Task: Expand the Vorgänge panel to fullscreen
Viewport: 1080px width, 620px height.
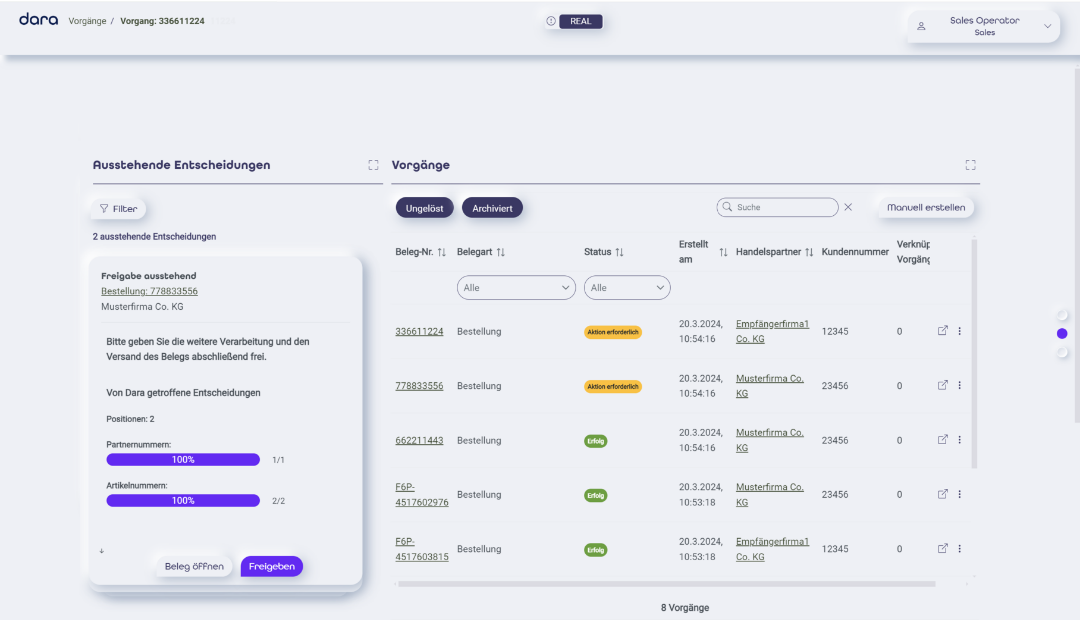Action: (x=970, y=165)
